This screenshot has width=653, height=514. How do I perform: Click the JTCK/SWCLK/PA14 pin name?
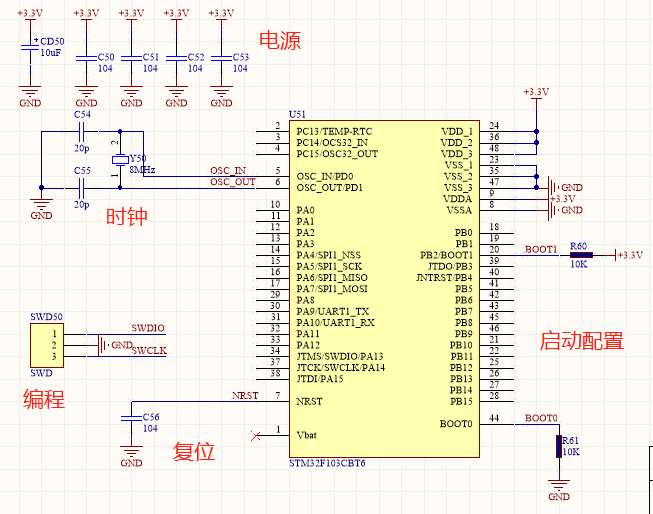point(341,368)
